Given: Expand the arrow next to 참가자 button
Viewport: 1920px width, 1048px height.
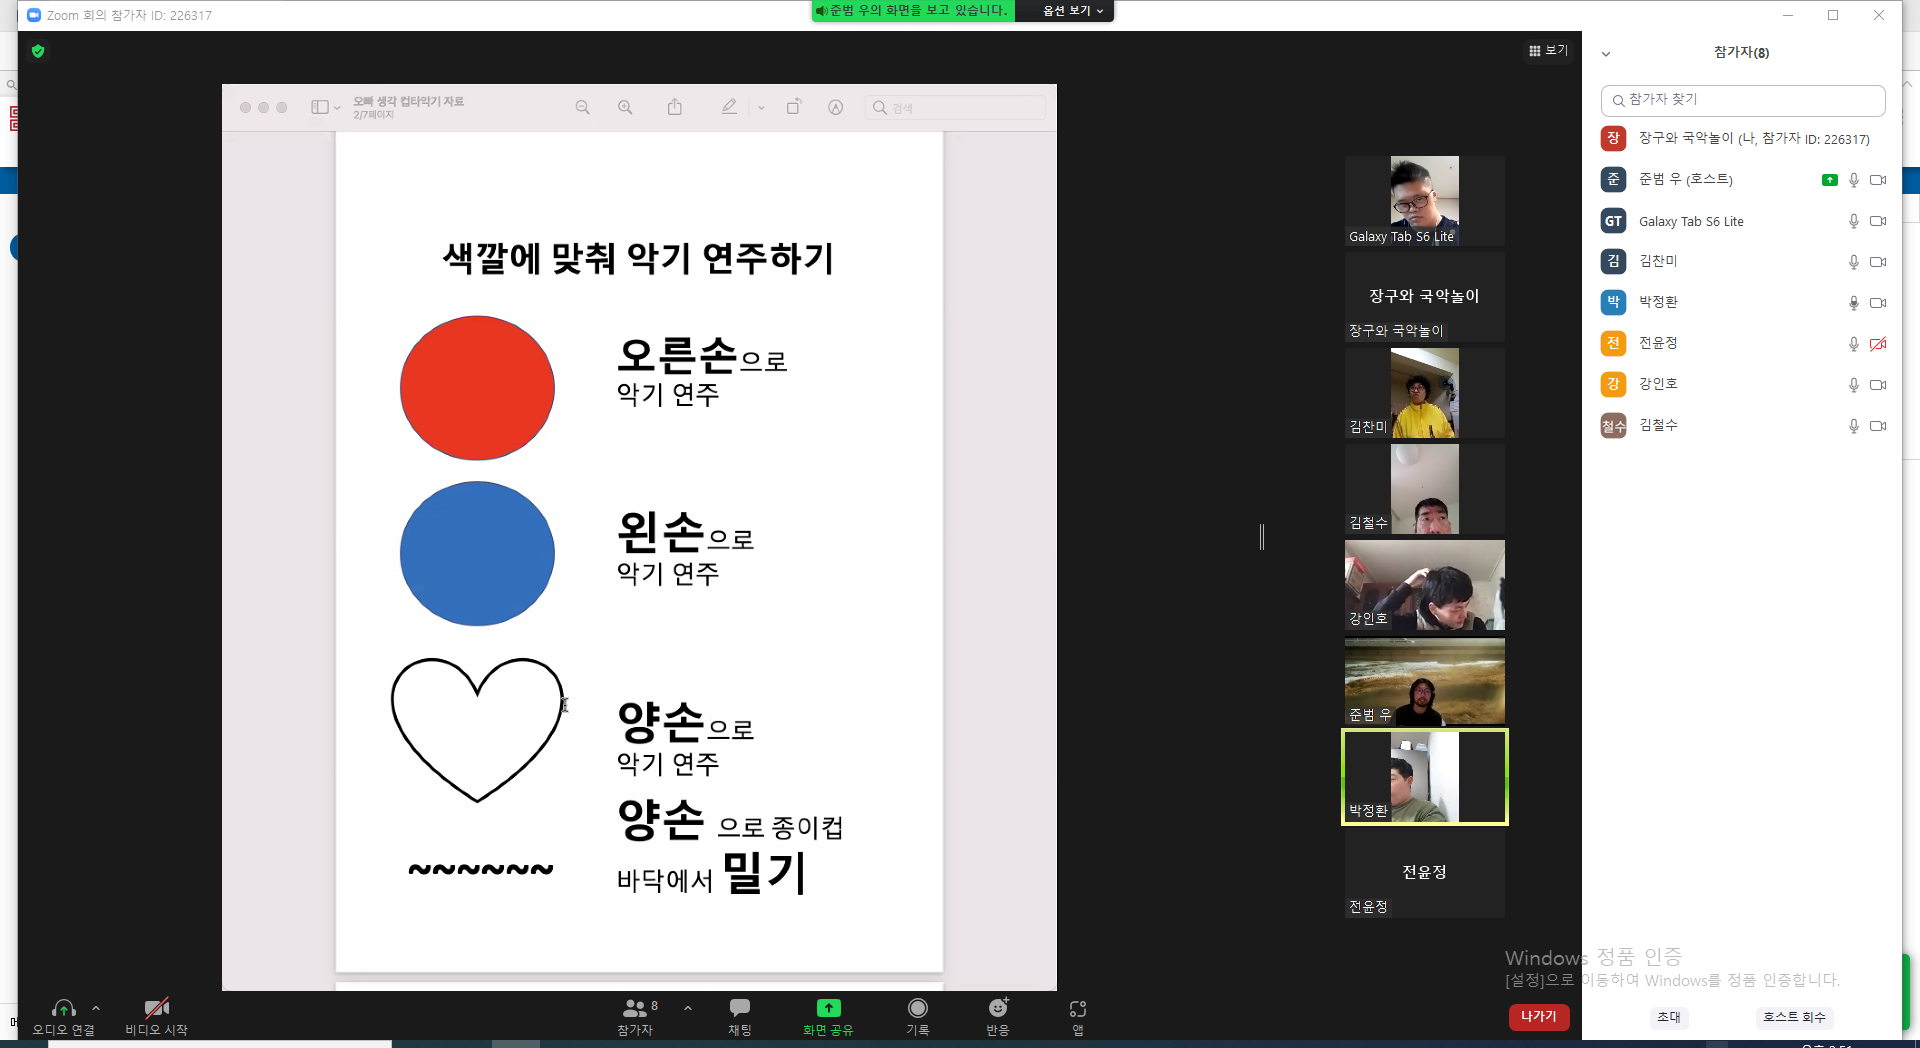Looking at the screenshot, I should point(688,1008).
